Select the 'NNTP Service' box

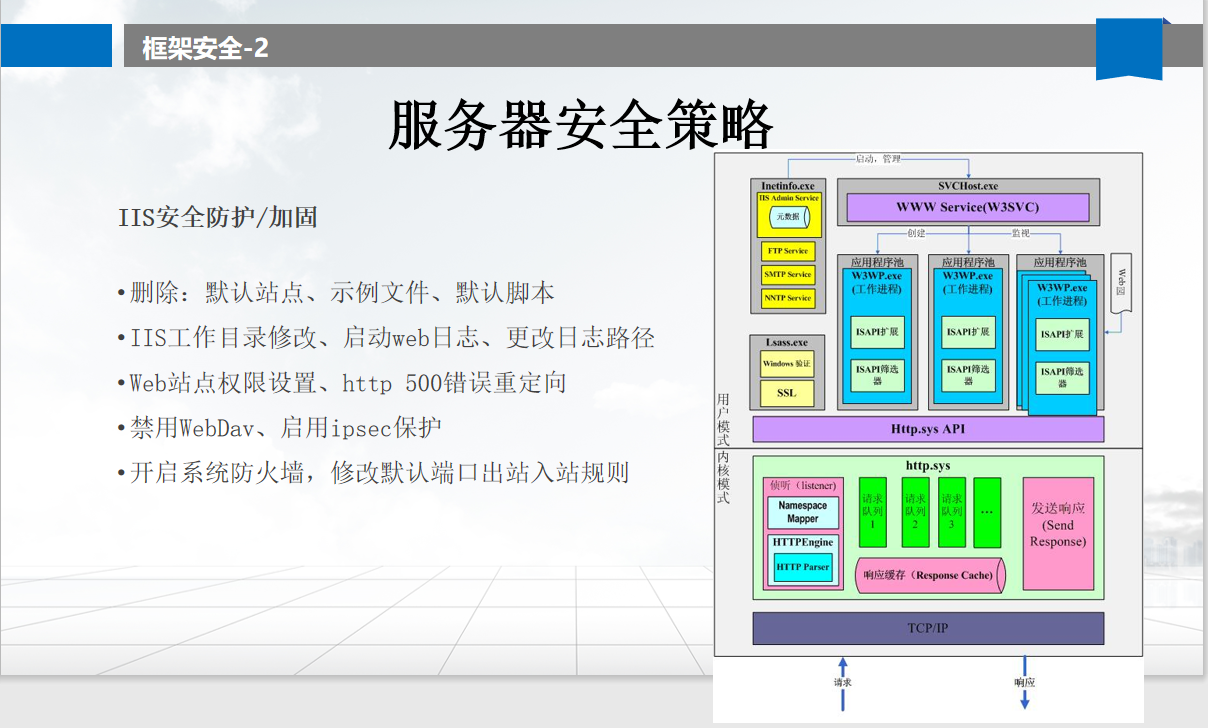click(788, 298)
